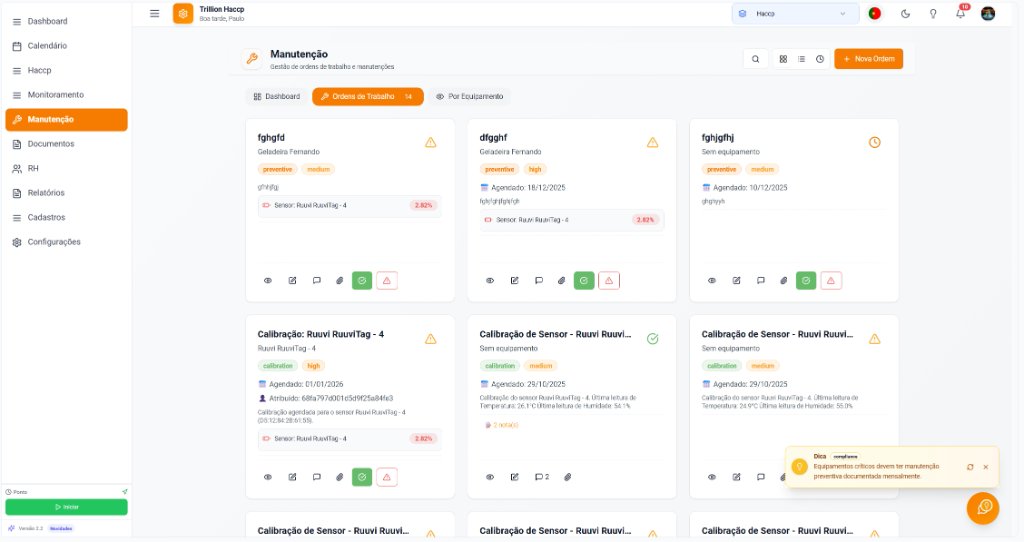The width and height of the screenshot is (1024, 542).
Task: Click the 2 nota(s) link
Action: click(x=502, y=425)
